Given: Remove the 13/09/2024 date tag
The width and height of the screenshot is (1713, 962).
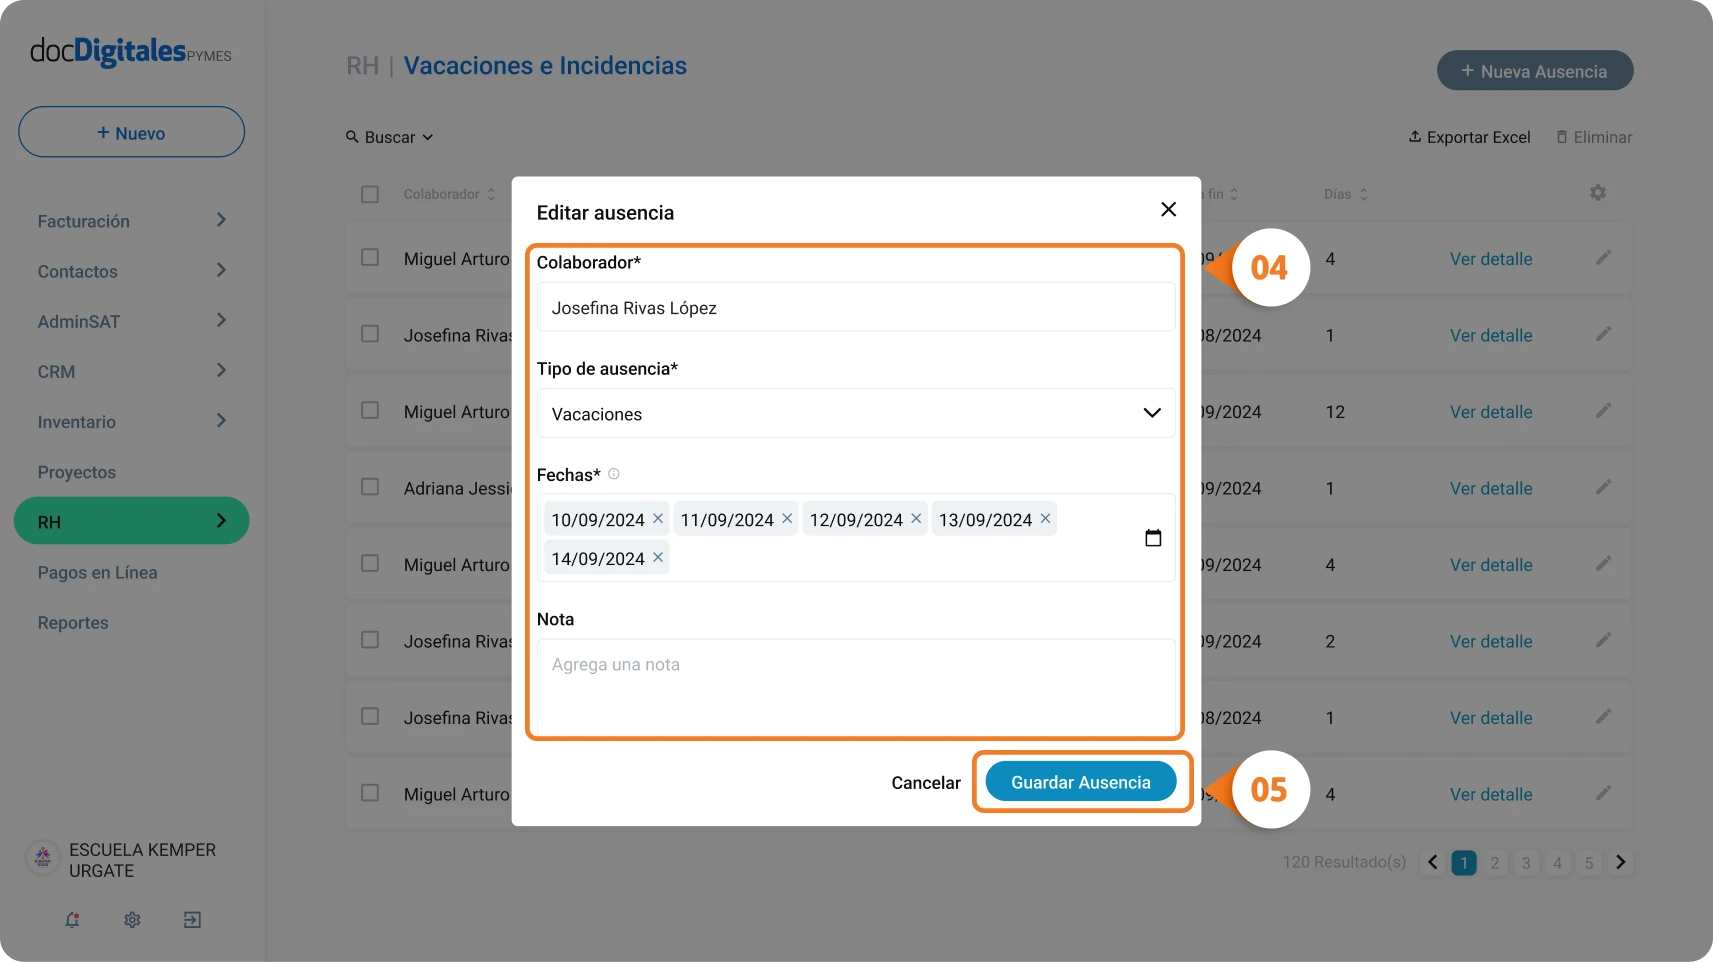Looking at the screenshot, I should click(1045, 518).
